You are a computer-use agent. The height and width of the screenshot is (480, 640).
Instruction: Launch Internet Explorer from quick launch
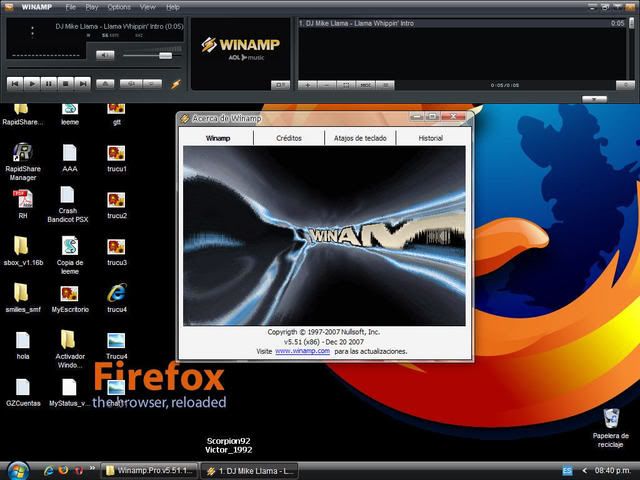tap(49, 471)
